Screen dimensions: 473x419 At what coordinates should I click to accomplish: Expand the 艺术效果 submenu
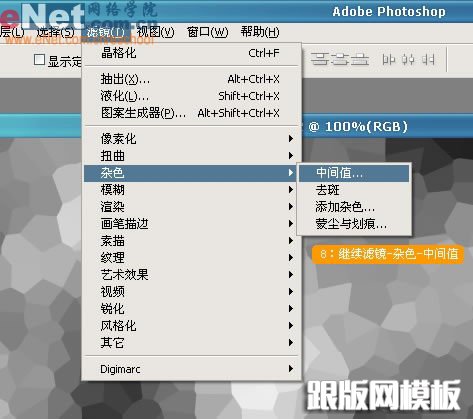[191, 275]
